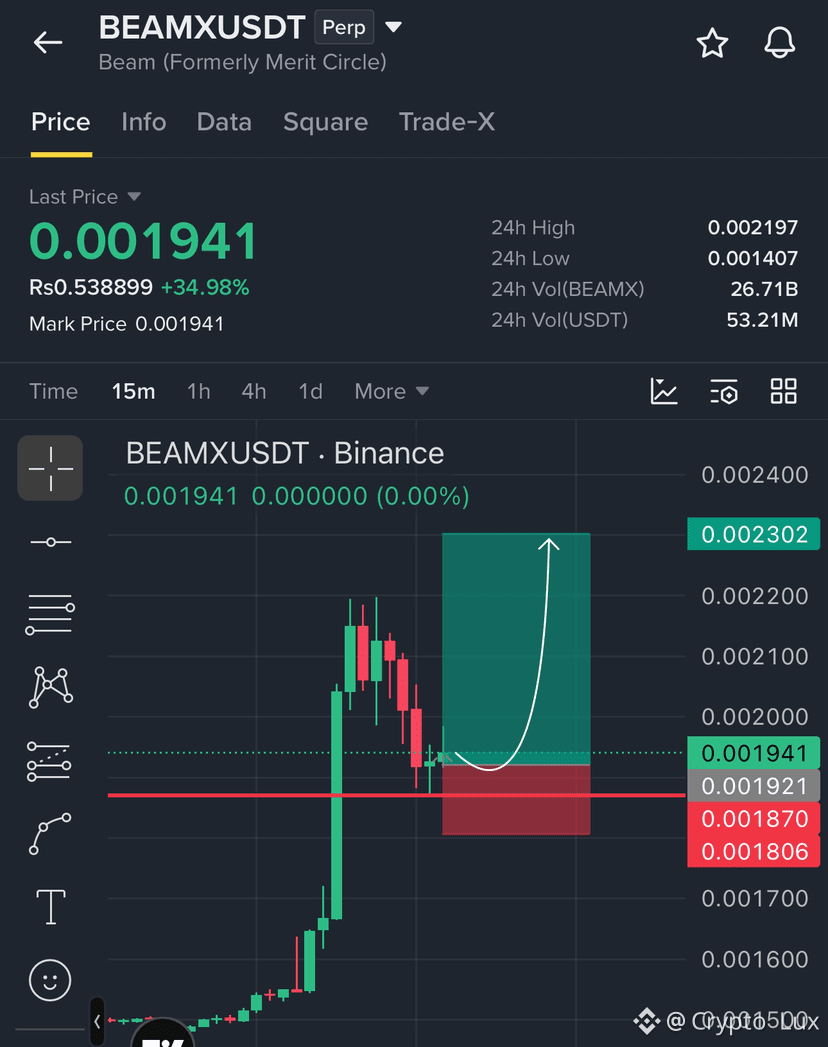Click the 0.001806 stop price label
Viewport: 828px width, 1047px height.
[x=754, y=851]
